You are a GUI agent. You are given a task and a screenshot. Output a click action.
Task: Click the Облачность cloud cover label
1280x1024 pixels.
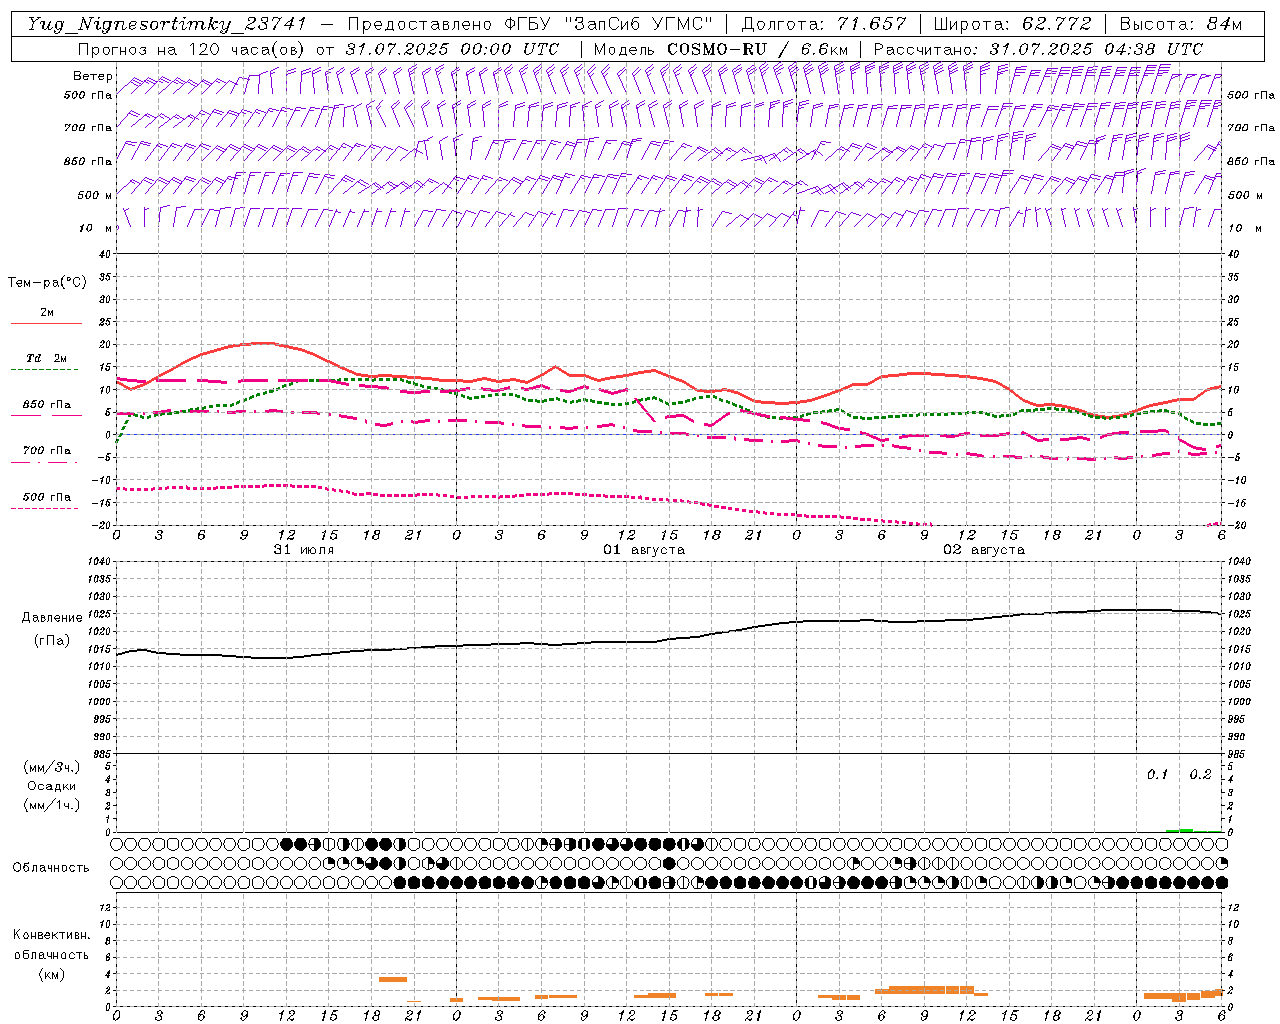click(51, 868)
